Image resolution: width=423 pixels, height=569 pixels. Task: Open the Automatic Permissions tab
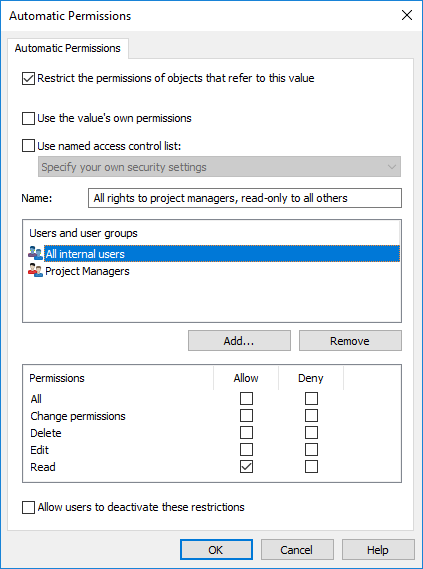[67, 48]
